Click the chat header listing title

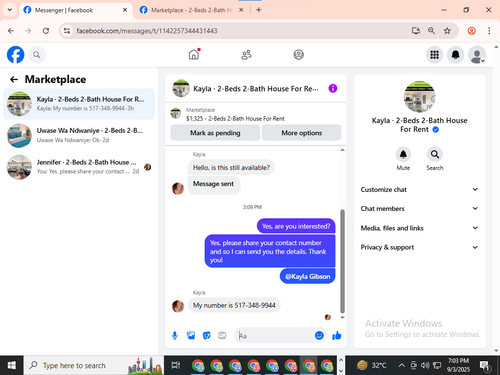click(x=255, y=89)
